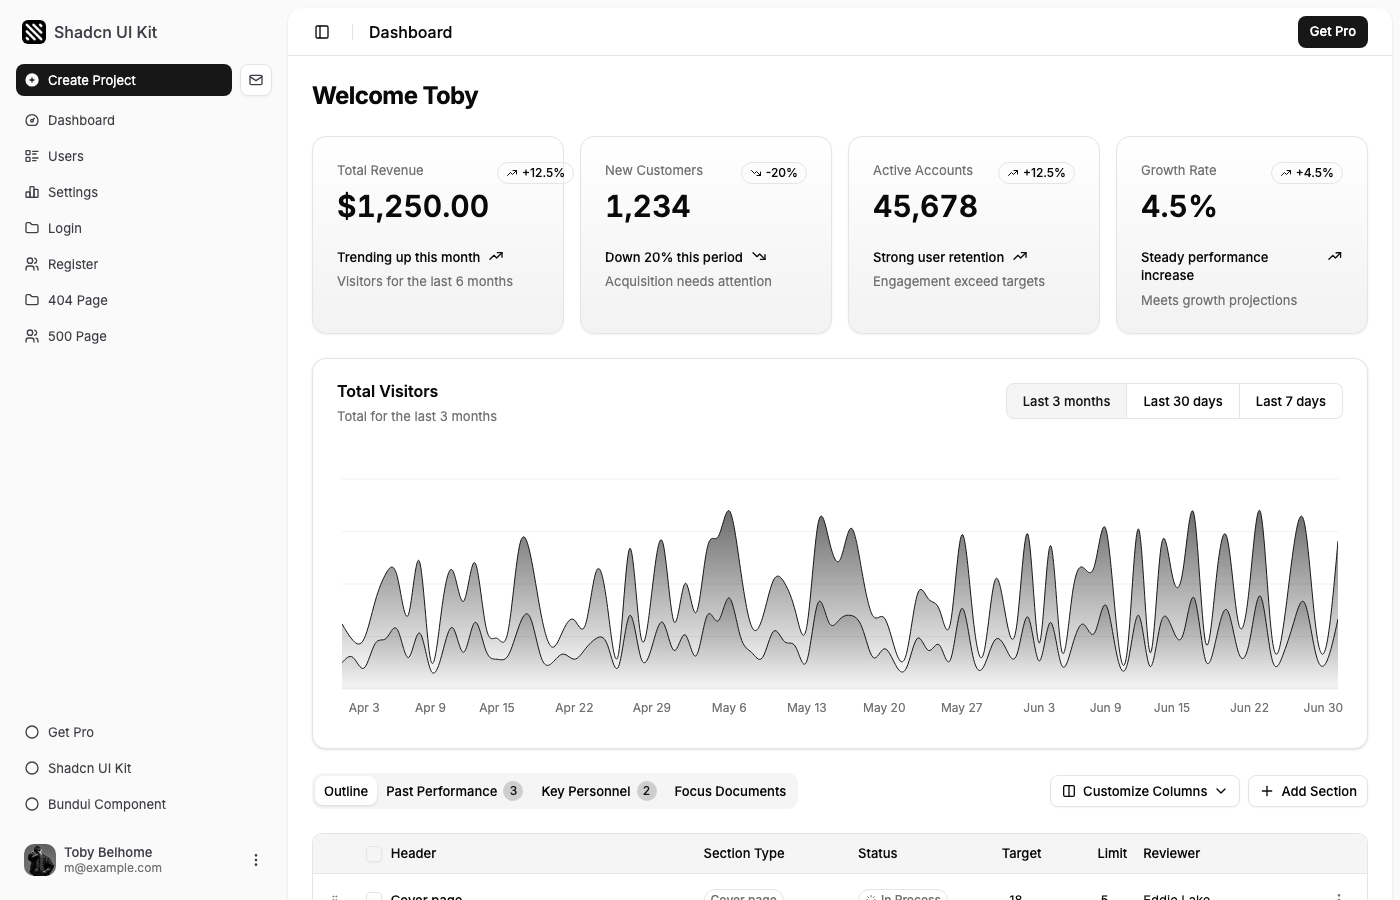Click the drag handle on the Cover page row

coord(335,897)
